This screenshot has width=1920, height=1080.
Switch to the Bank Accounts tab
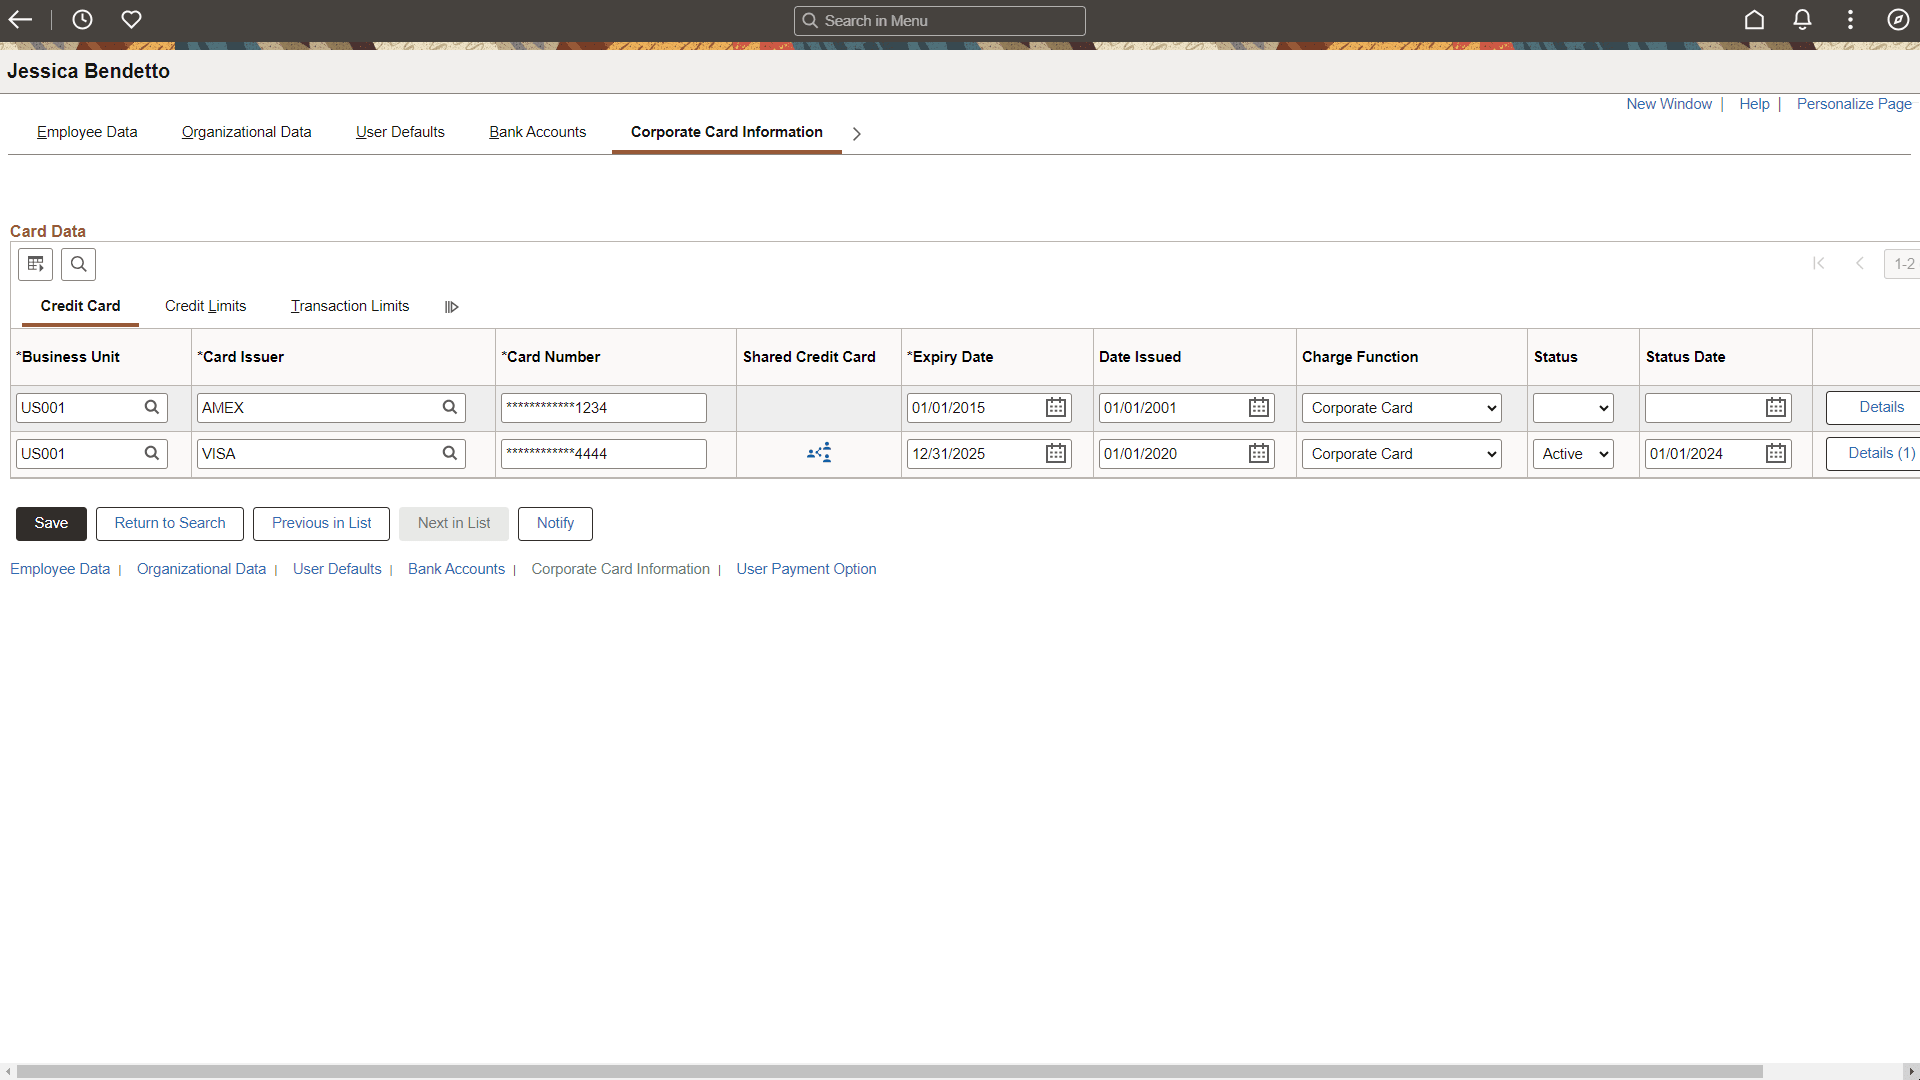click(x=537, y=132)
